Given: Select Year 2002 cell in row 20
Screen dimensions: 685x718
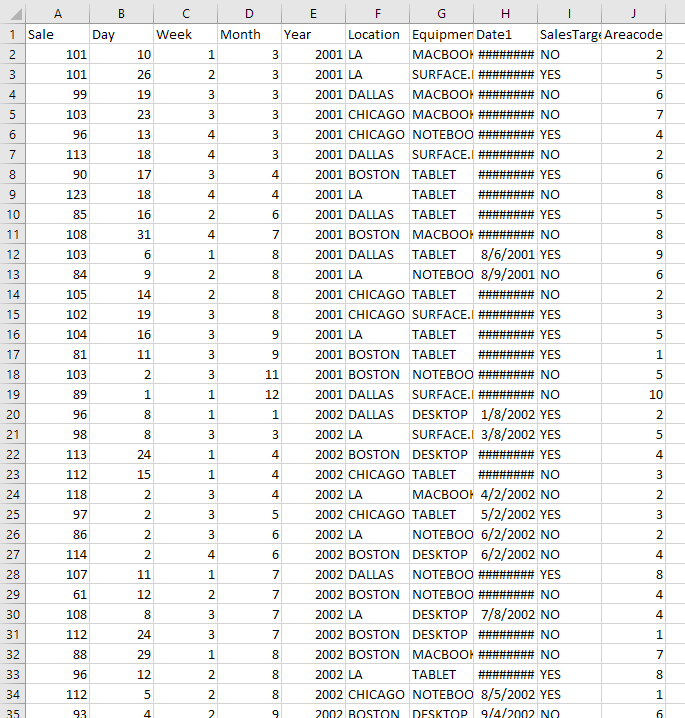Looking at the screenshot, I should click(x=313, y=414).
